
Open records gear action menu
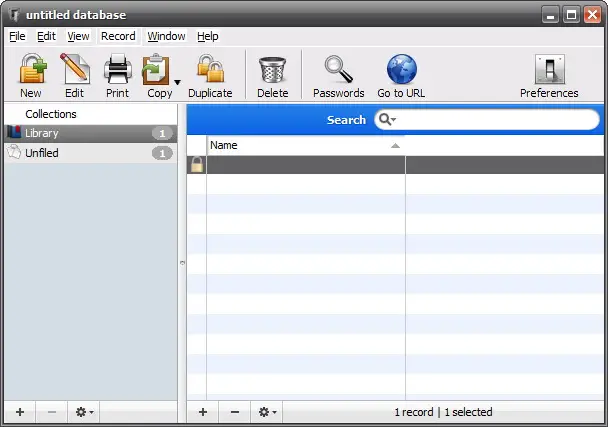[267, 412]
